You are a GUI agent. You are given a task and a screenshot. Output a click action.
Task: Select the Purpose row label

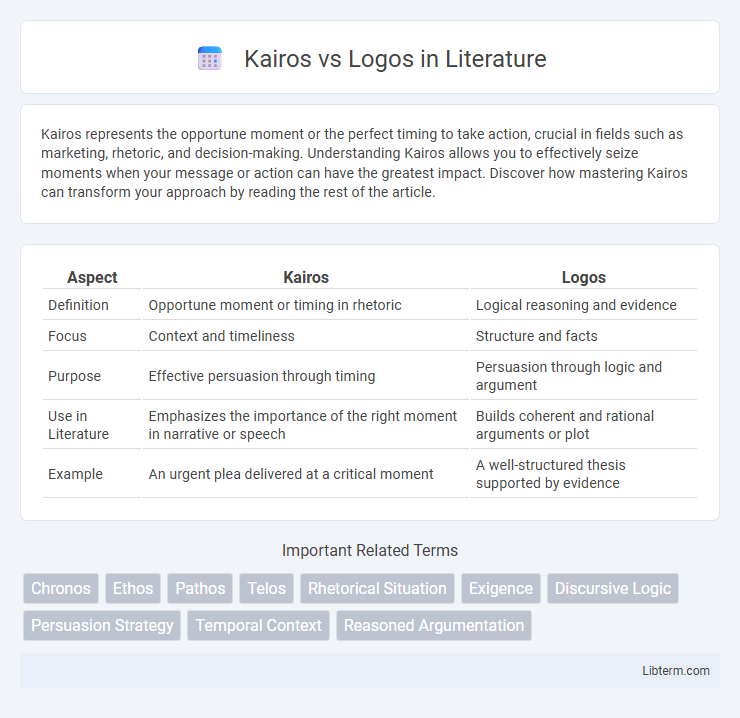pos(75,376)
